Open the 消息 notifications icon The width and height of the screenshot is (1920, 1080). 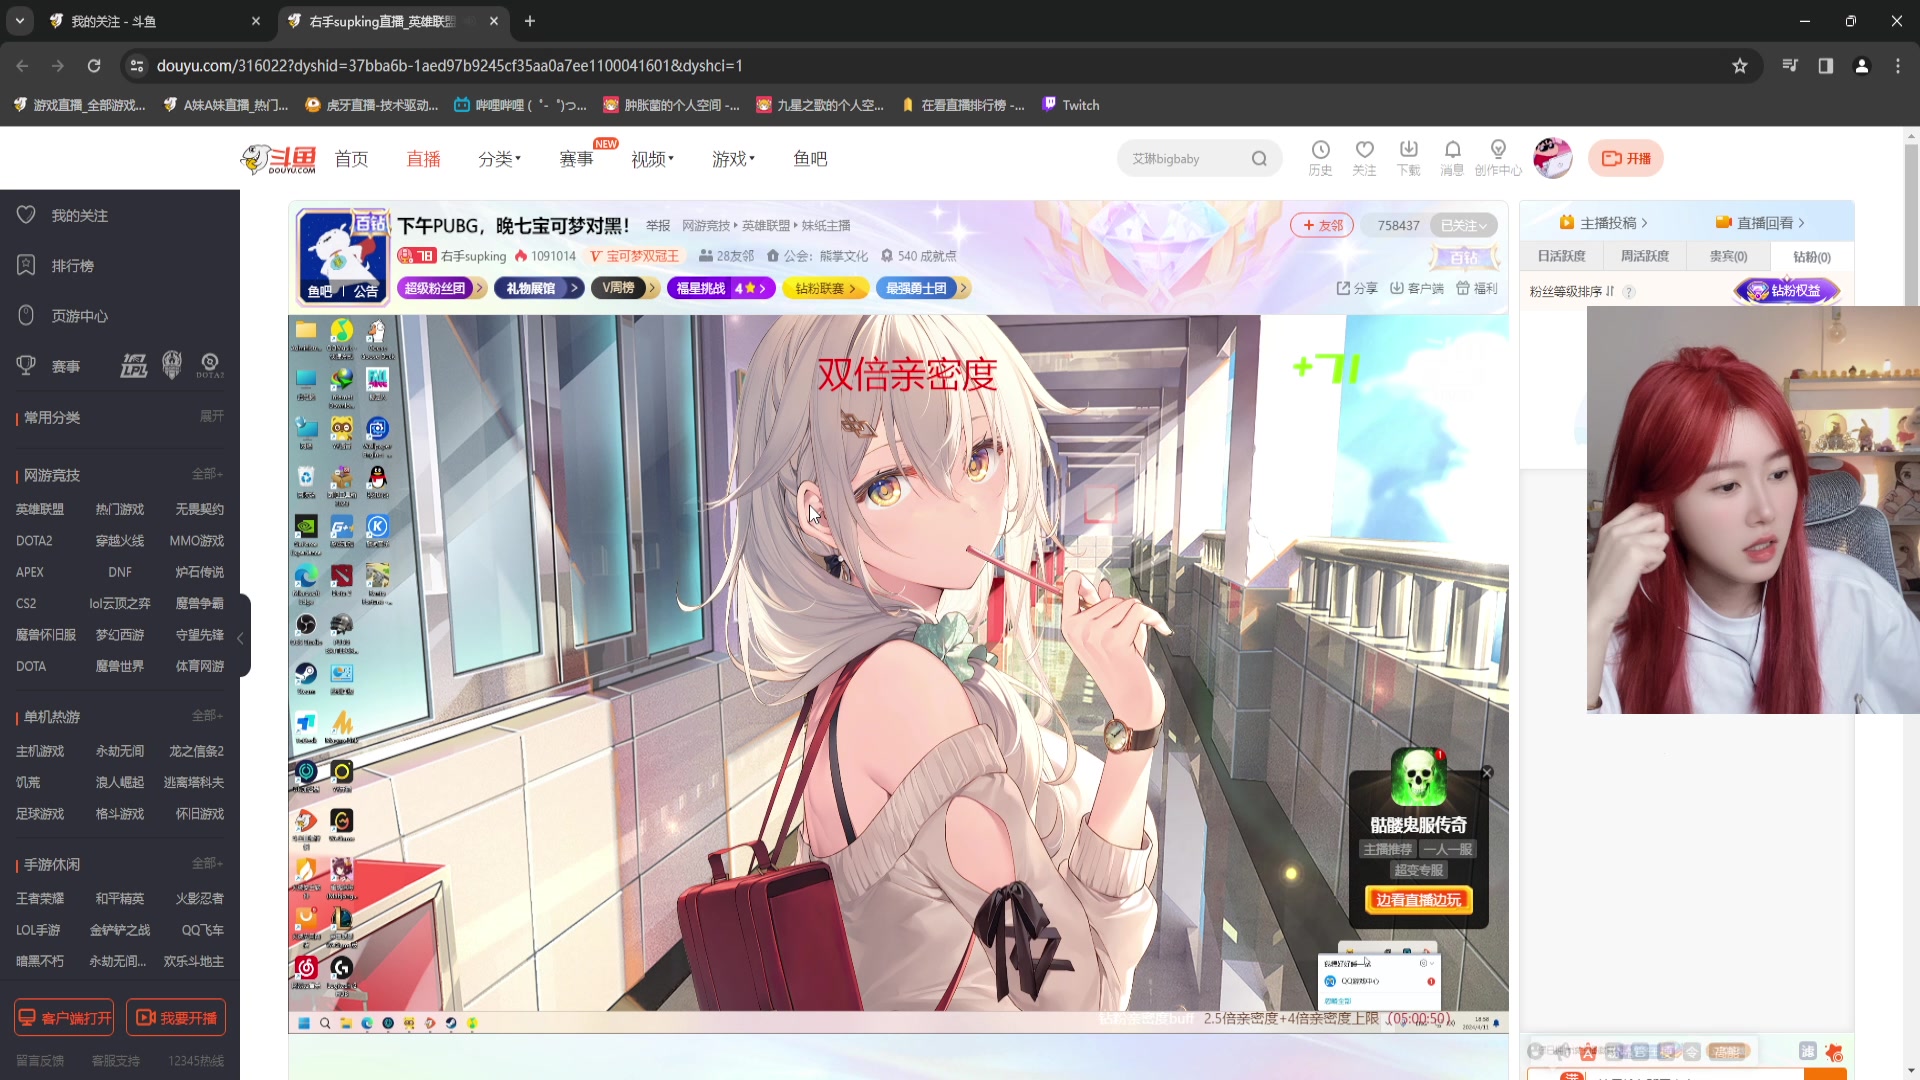[x=1453, y=157]
